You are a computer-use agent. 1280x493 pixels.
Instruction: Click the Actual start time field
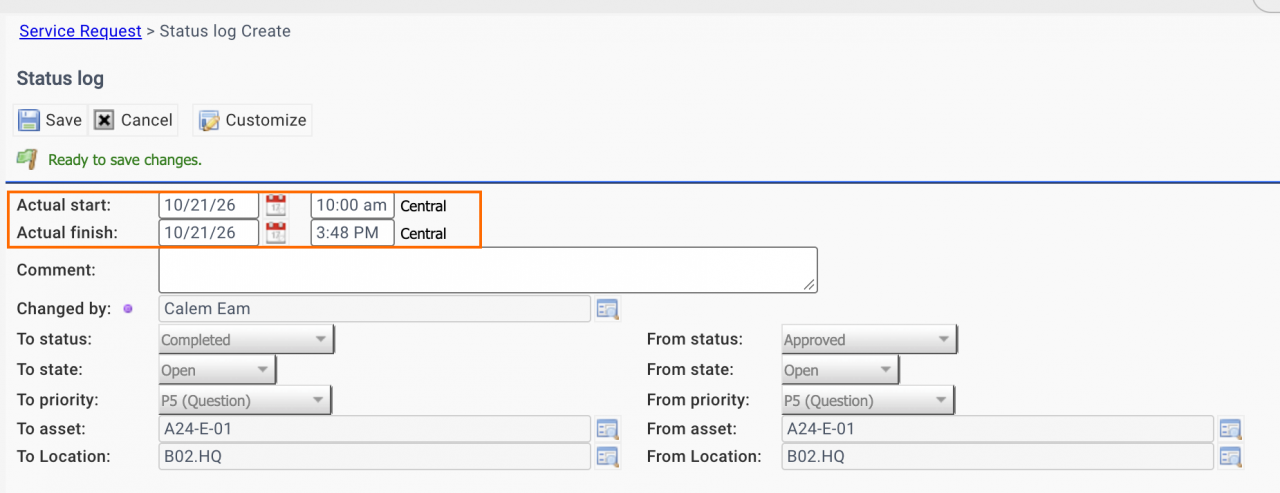coord(352,205)
